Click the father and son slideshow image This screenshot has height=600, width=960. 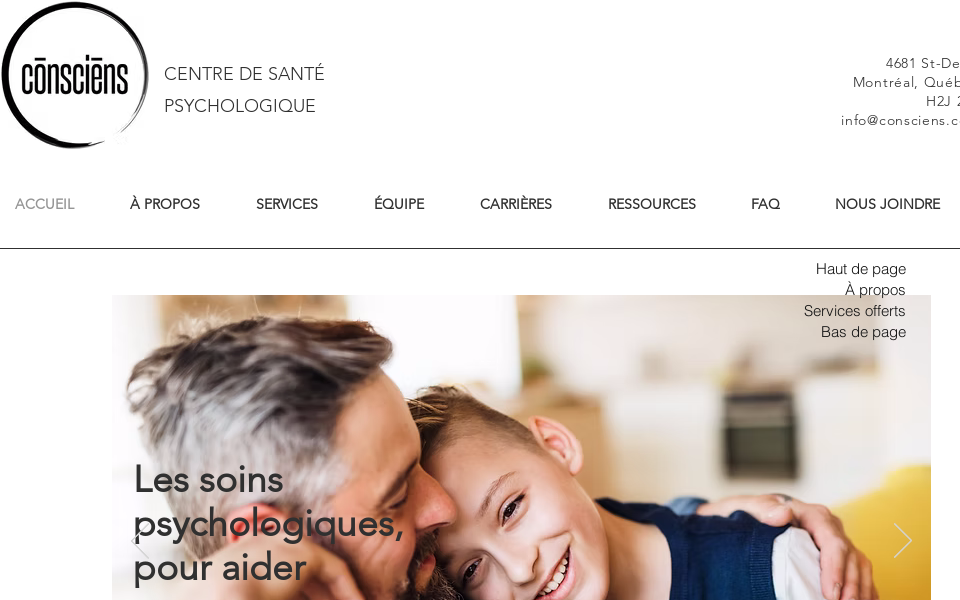(x=521, y=448)
